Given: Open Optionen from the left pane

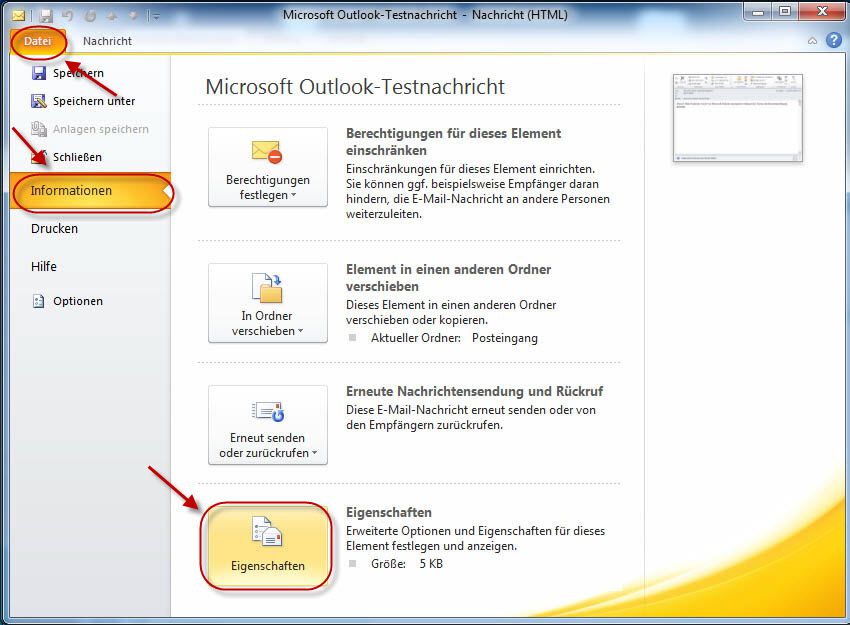Looking at the screenshot, I should click(x=76, y=301).
